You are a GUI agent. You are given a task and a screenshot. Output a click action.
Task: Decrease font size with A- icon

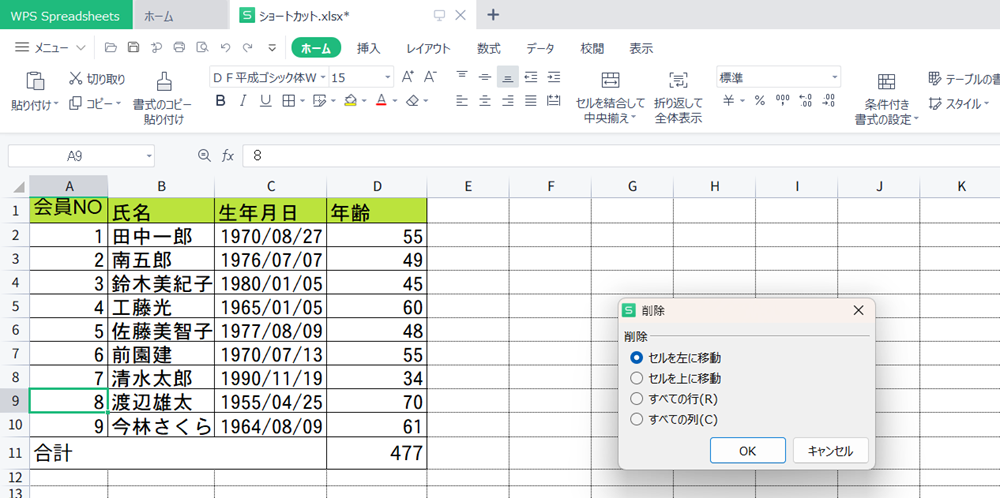(x=430, y=77)
